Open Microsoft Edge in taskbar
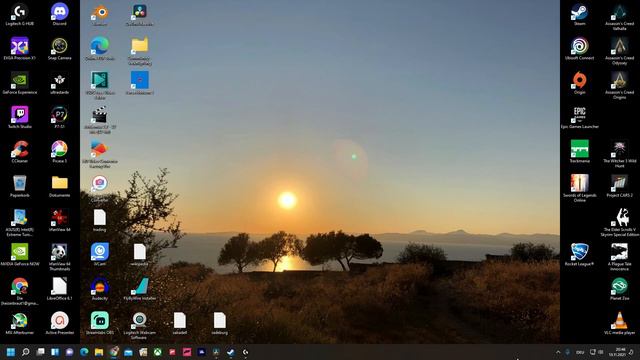Image resolution: width=640 pixels, height=360 pixels. [84, 352]
